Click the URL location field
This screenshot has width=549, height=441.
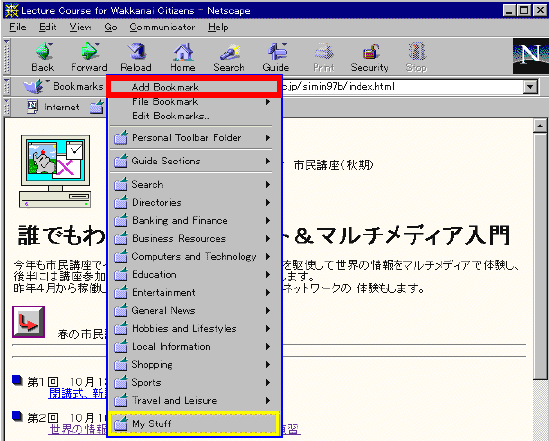[403, 86]
